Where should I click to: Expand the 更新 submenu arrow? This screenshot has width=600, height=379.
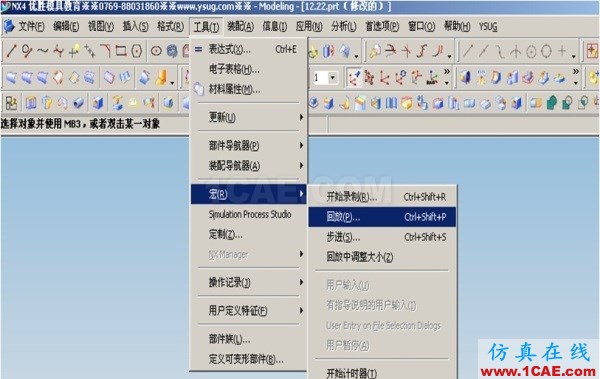click(301, 117)
